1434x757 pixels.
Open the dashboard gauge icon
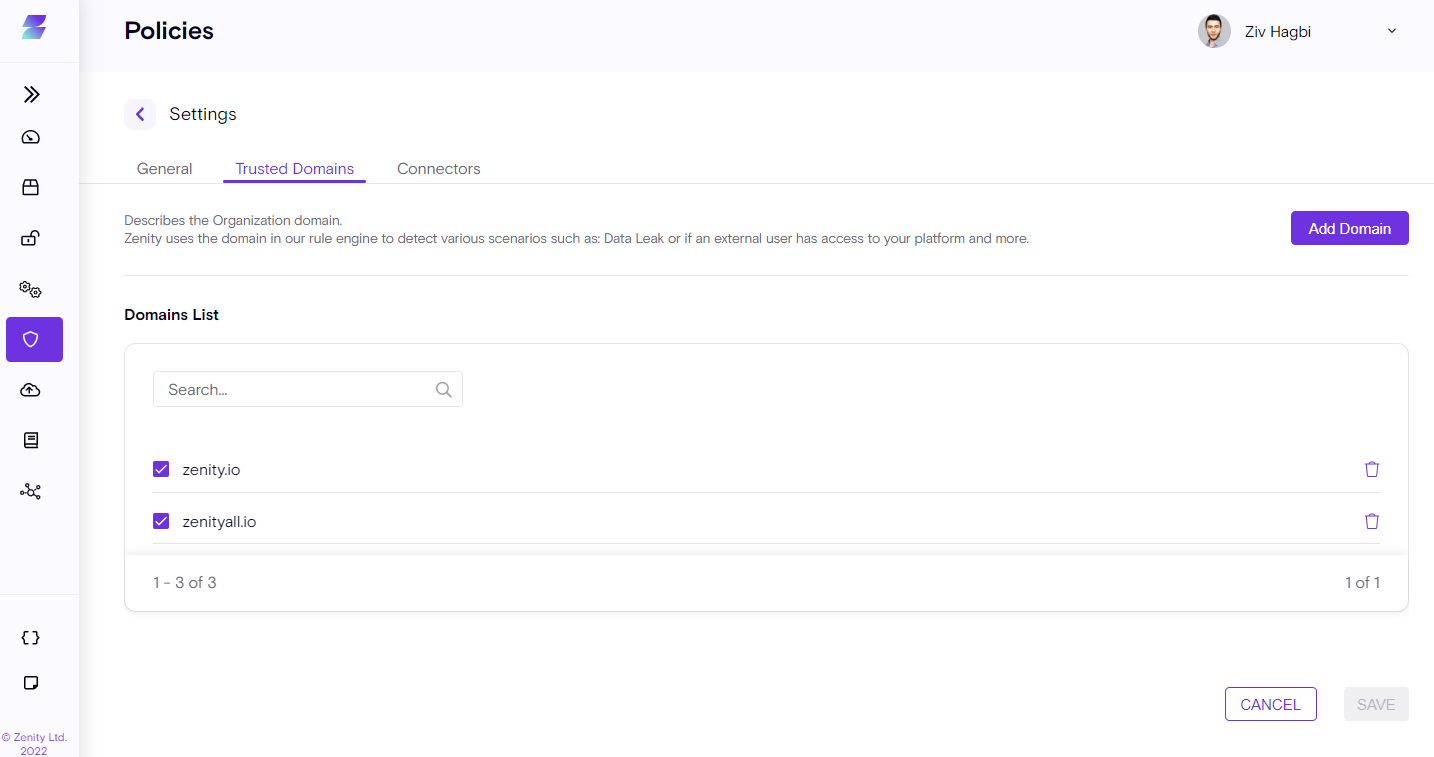point(31,138)
